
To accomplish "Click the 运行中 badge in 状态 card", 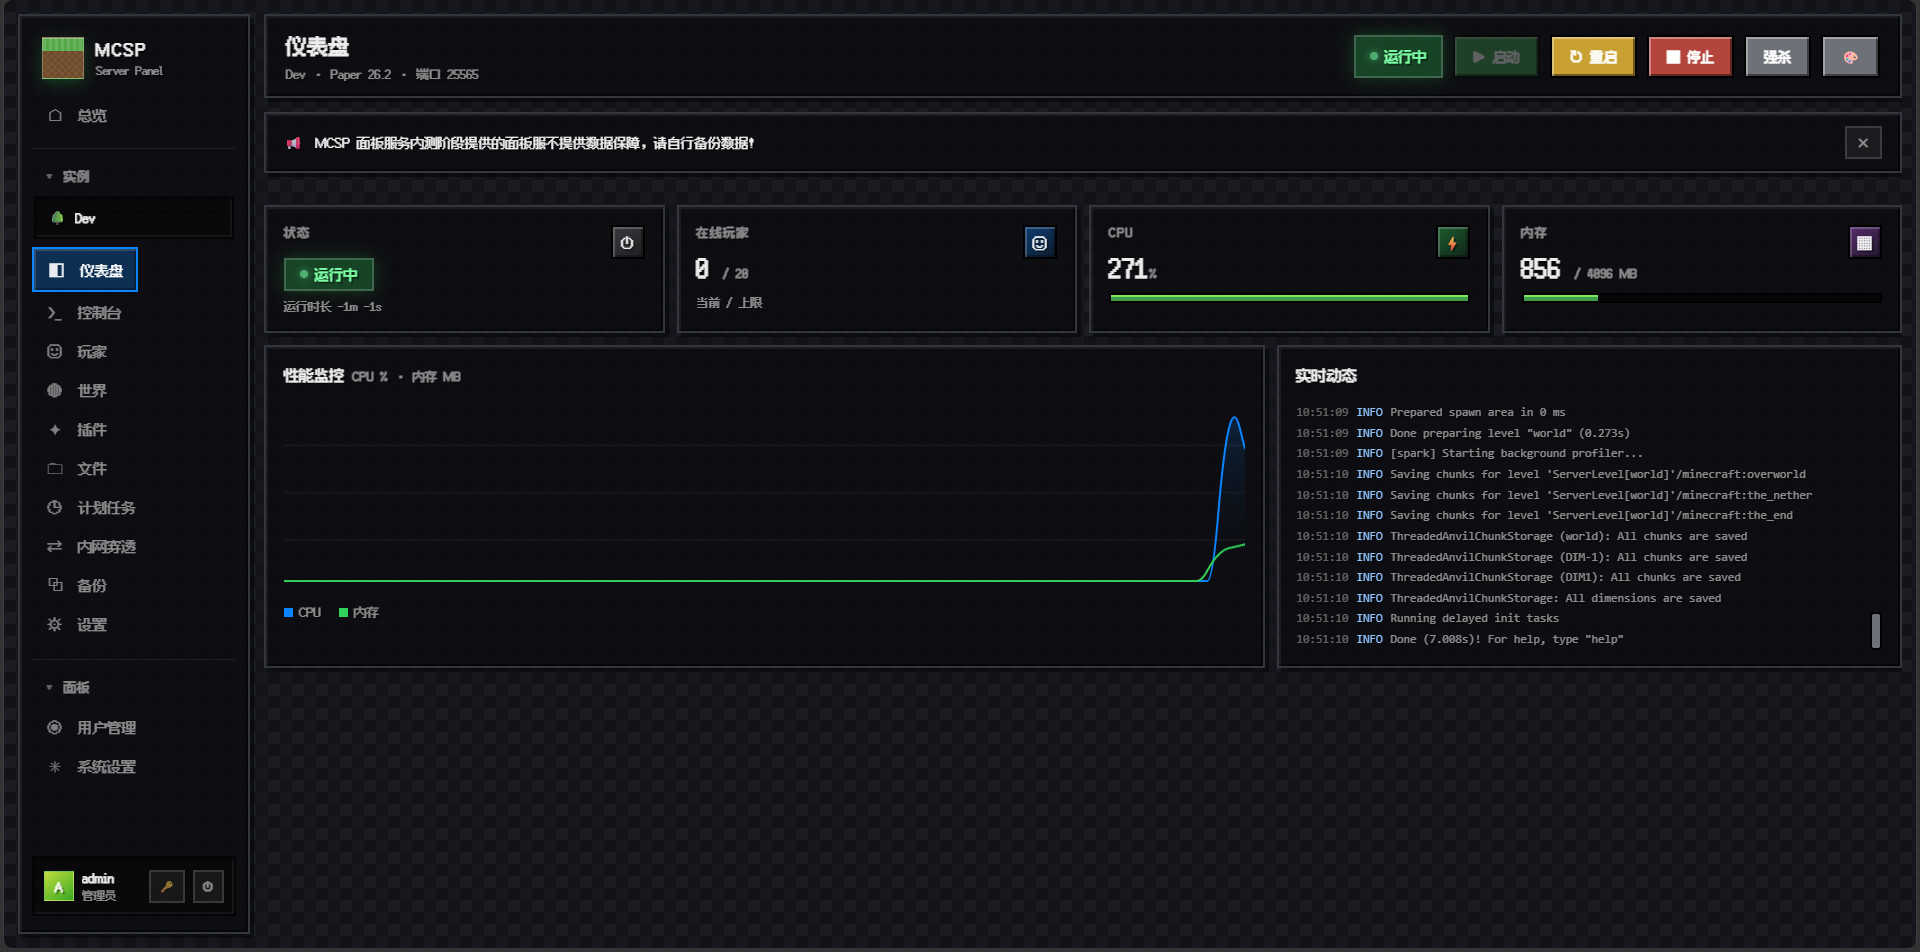I will pyautogui.click(x=329, y=275).
